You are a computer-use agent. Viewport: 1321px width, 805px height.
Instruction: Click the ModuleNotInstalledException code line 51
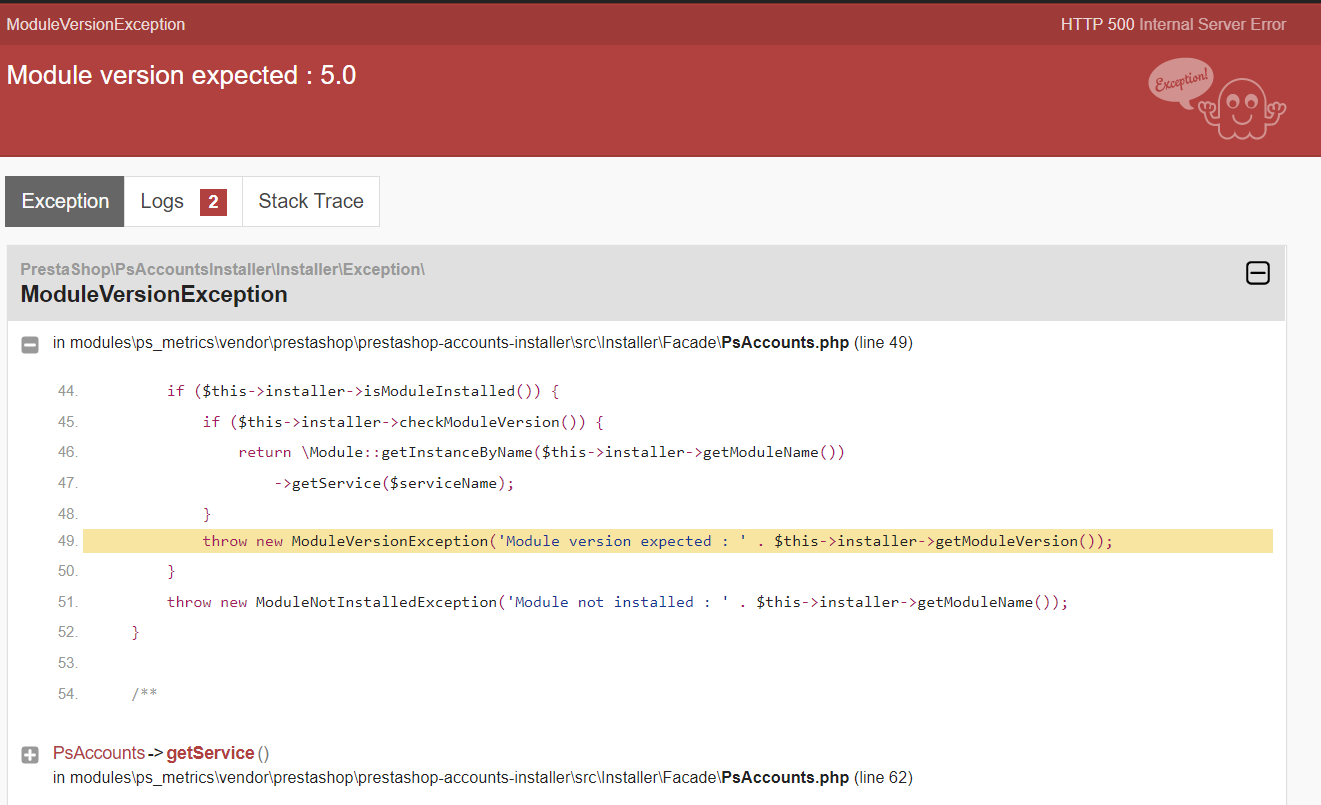tap(617, 602)
